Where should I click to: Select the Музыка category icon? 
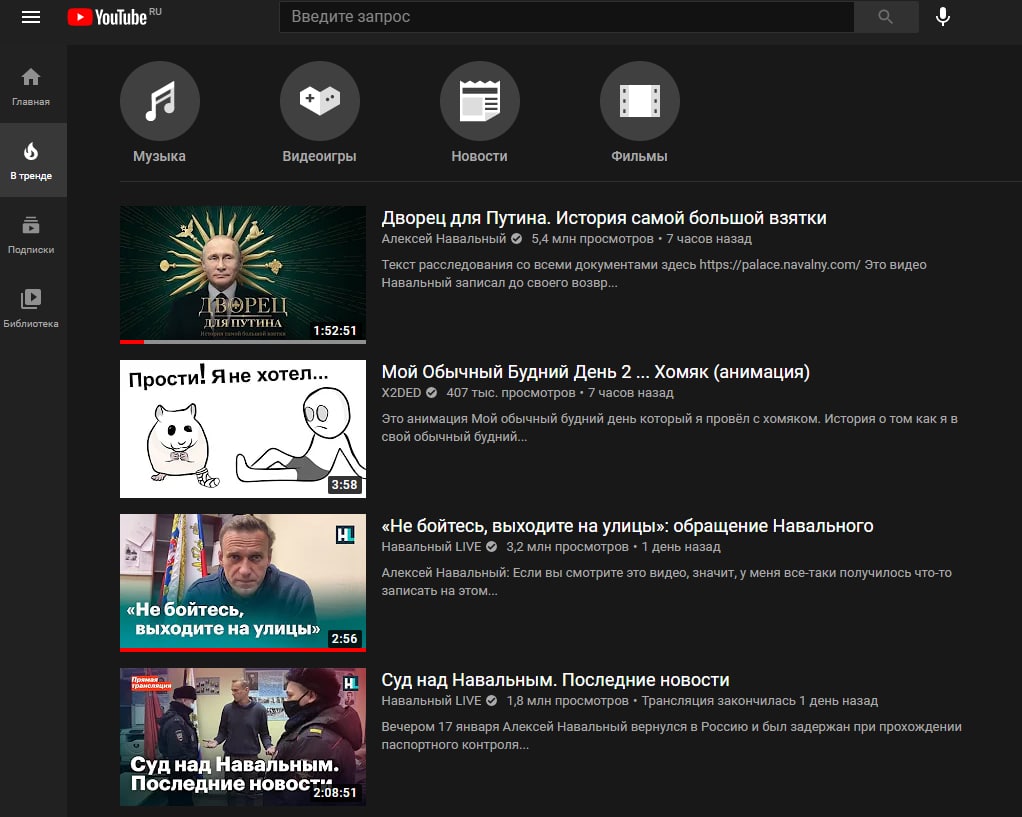click(160, 101)
